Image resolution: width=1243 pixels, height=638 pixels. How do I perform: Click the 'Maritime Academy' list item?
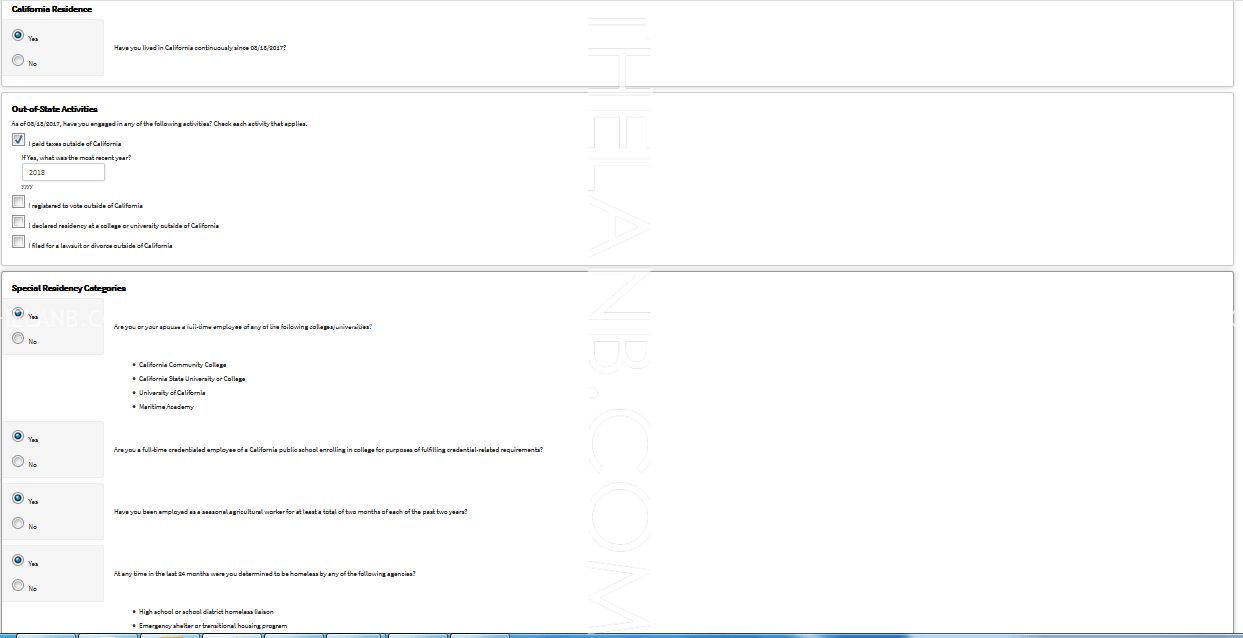point(166,407)
